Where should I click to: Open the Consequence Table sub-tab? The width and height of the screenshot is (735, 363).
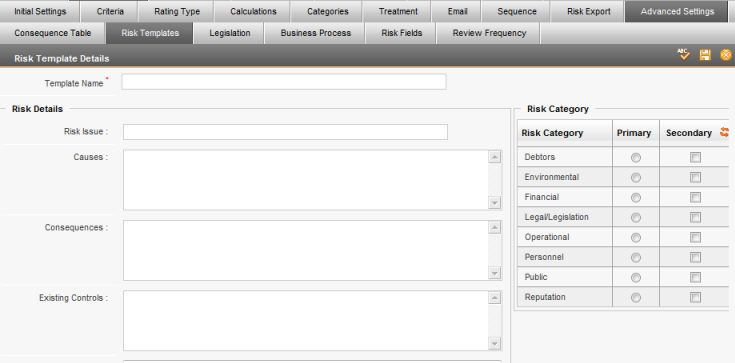[x=52, y=33]
